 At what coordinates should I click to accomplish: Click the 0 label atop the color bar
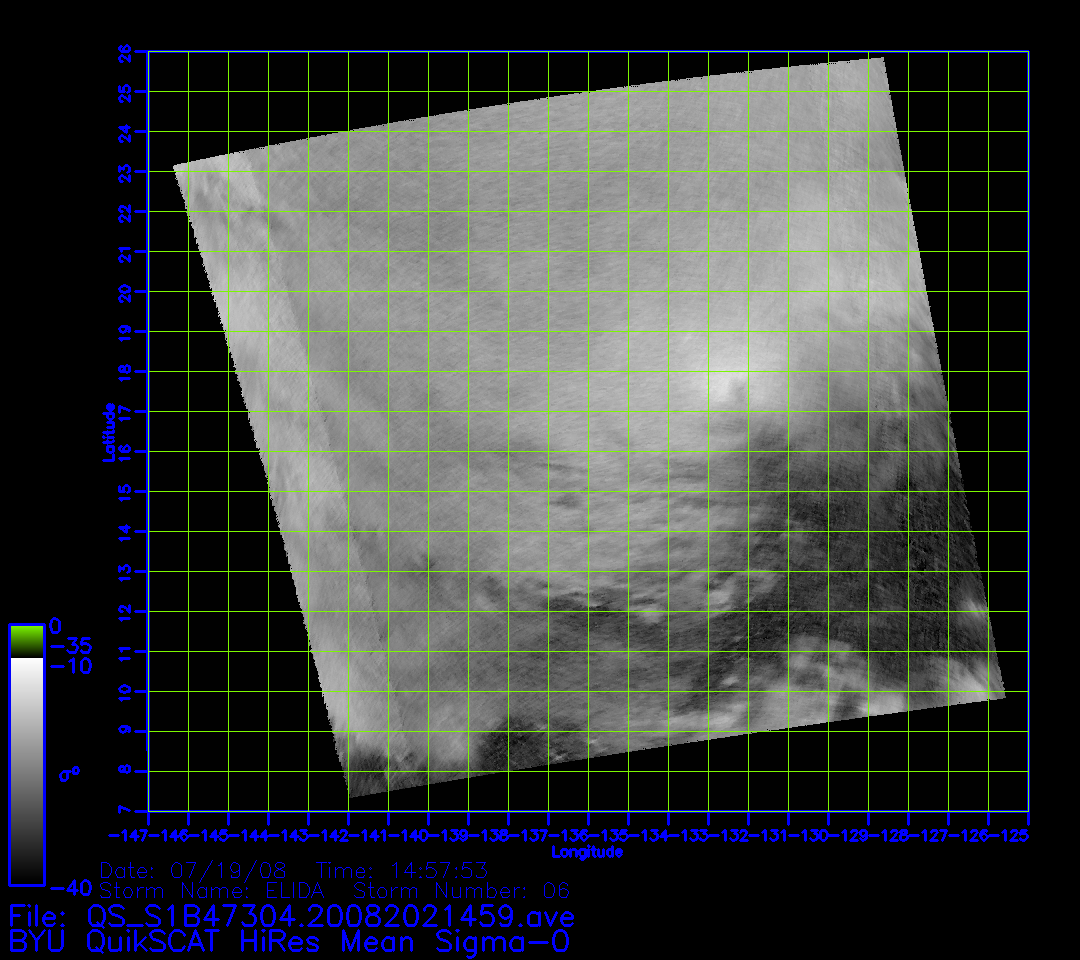click(55, 626)
